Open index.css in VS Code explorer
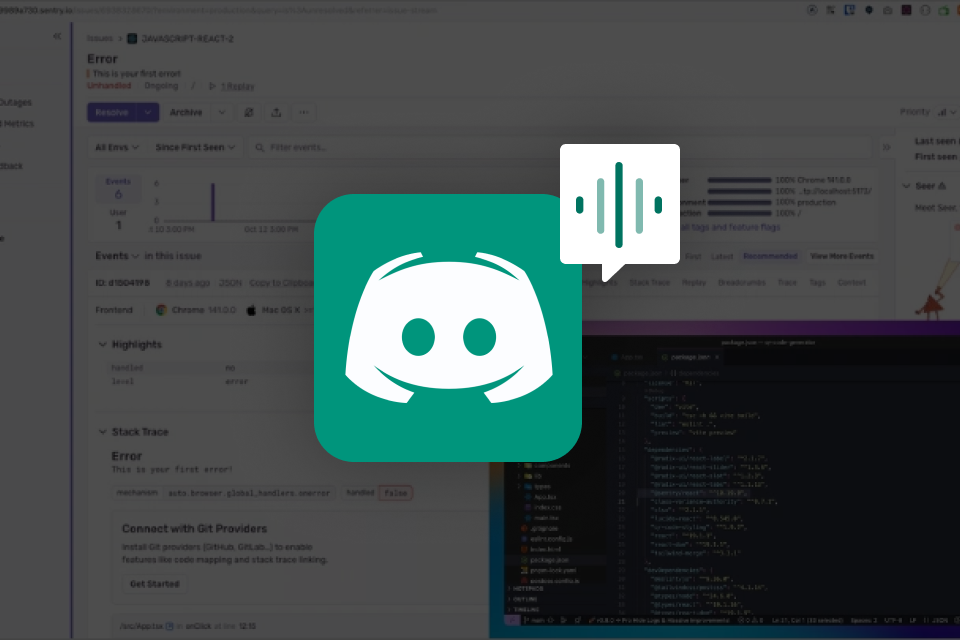The image size is (960, 640). tap(542, 507)
